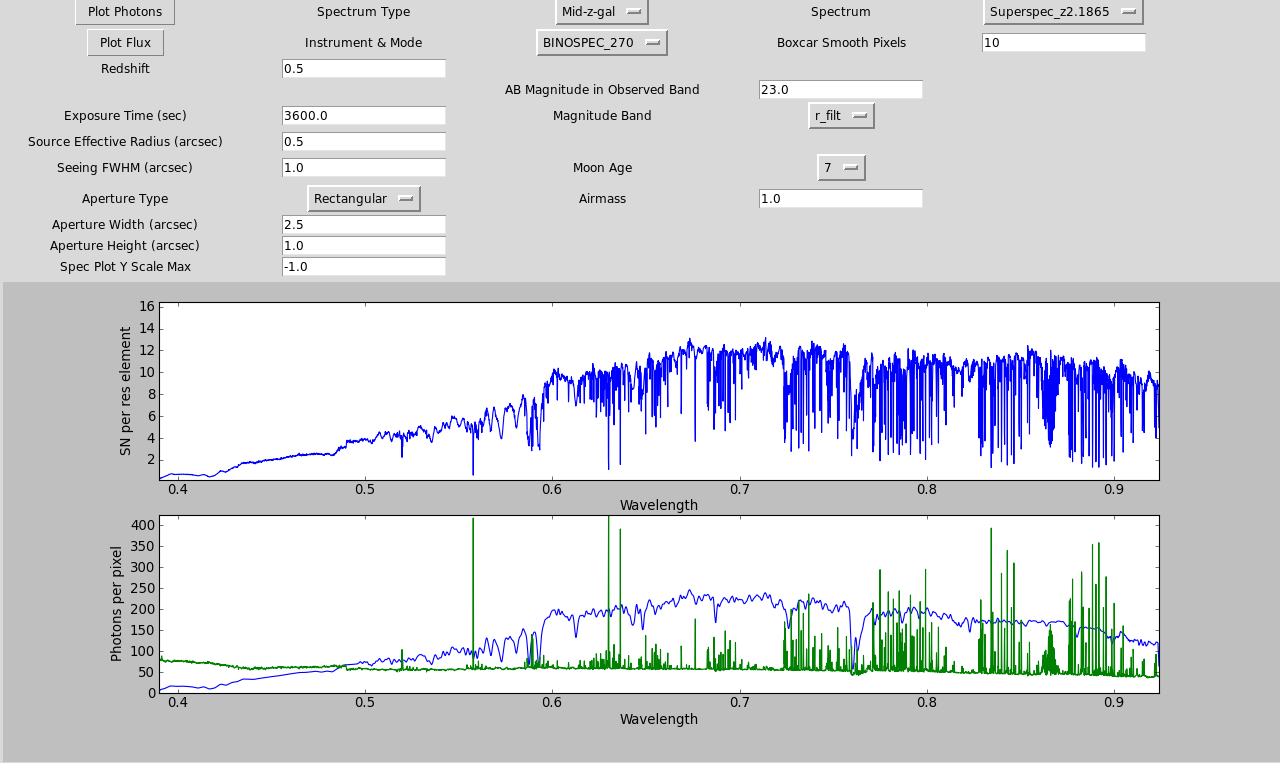Image resolution: width=1280 pixels, height=763 pixels.
Task: Click the Aperture Height input field
Action: click(363, 246)
